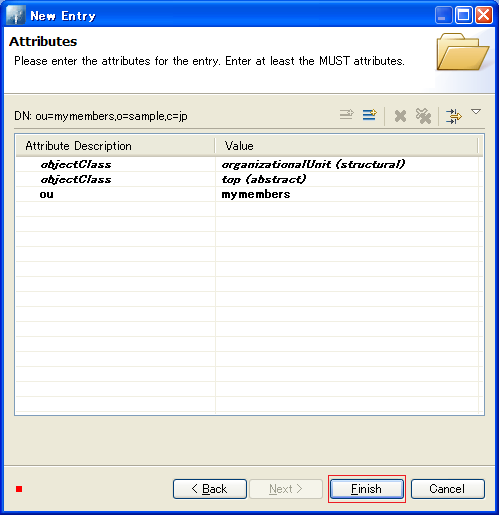Click the mymembers value cell
Viewport: 499px width, 515px height.
256,195
